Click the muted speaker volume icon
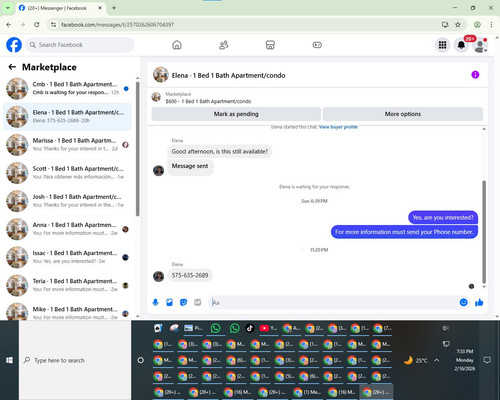This screenshot has height=400, width=500. coord(446,328)
